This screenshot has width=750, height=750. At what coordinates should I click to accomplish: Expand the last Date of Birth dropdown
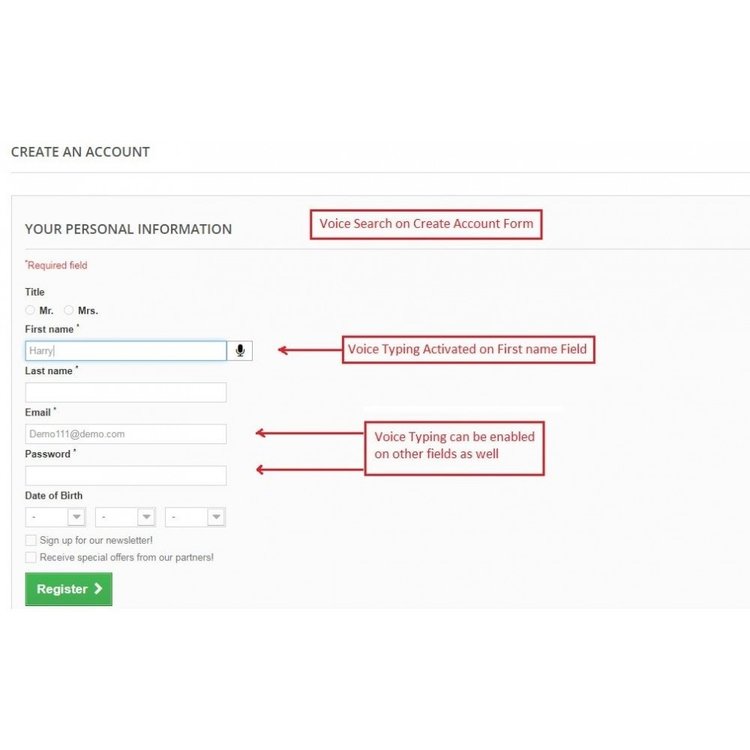point(195,517)
